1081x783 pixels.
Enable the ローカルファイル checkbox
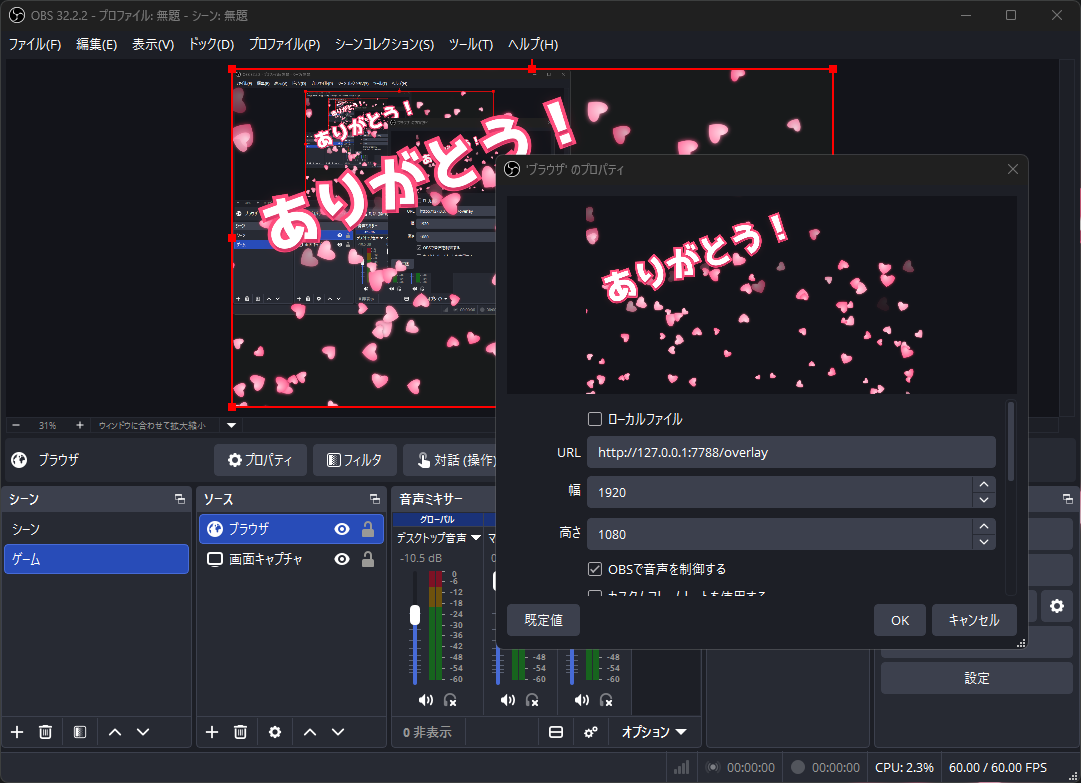(595, 419)
